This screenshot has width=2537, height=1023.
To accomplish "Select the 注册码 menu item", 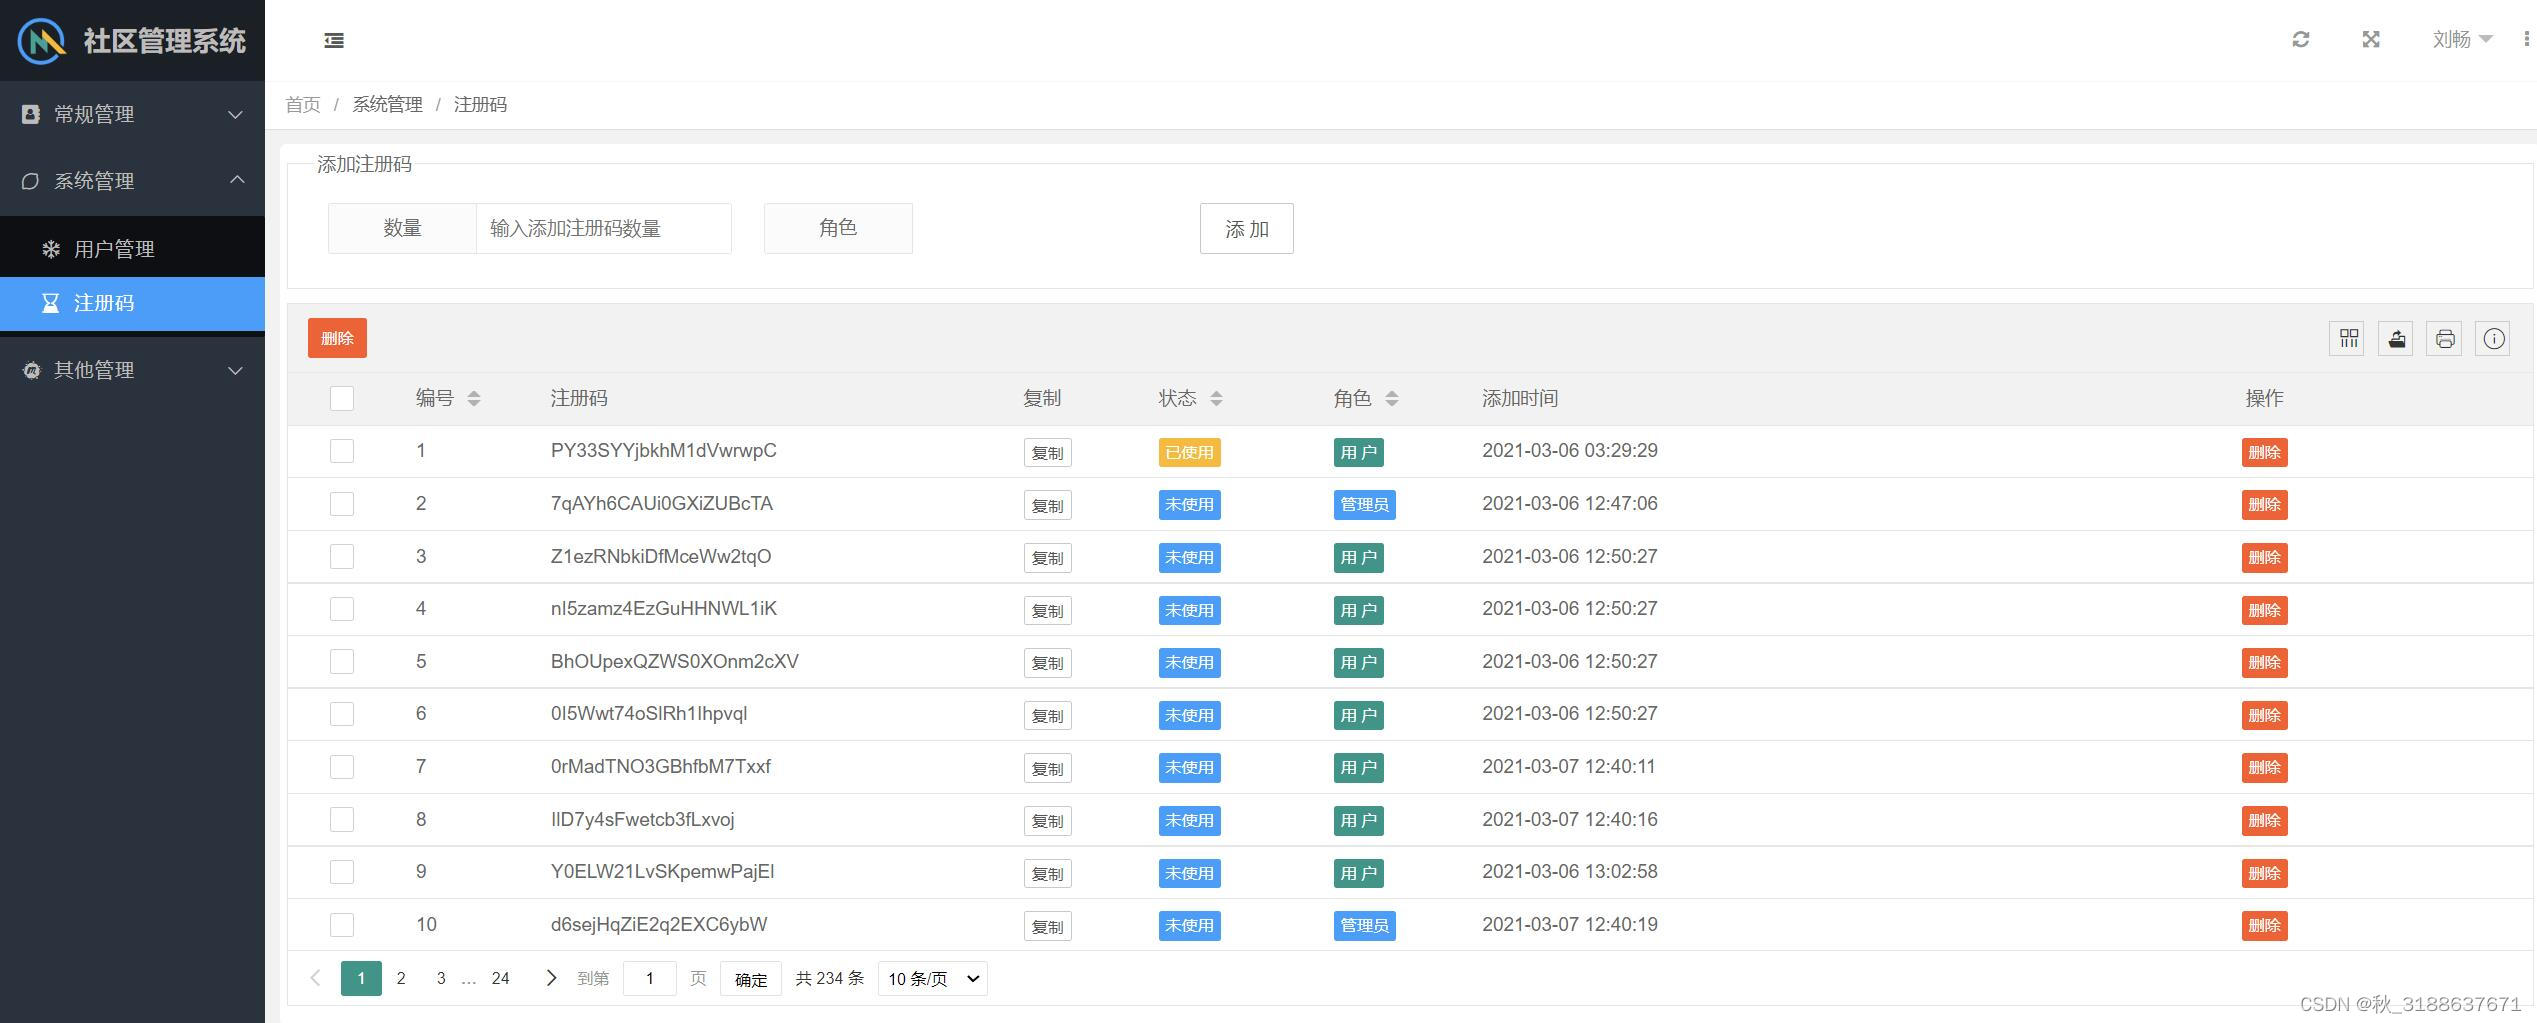I will (132, 303).
